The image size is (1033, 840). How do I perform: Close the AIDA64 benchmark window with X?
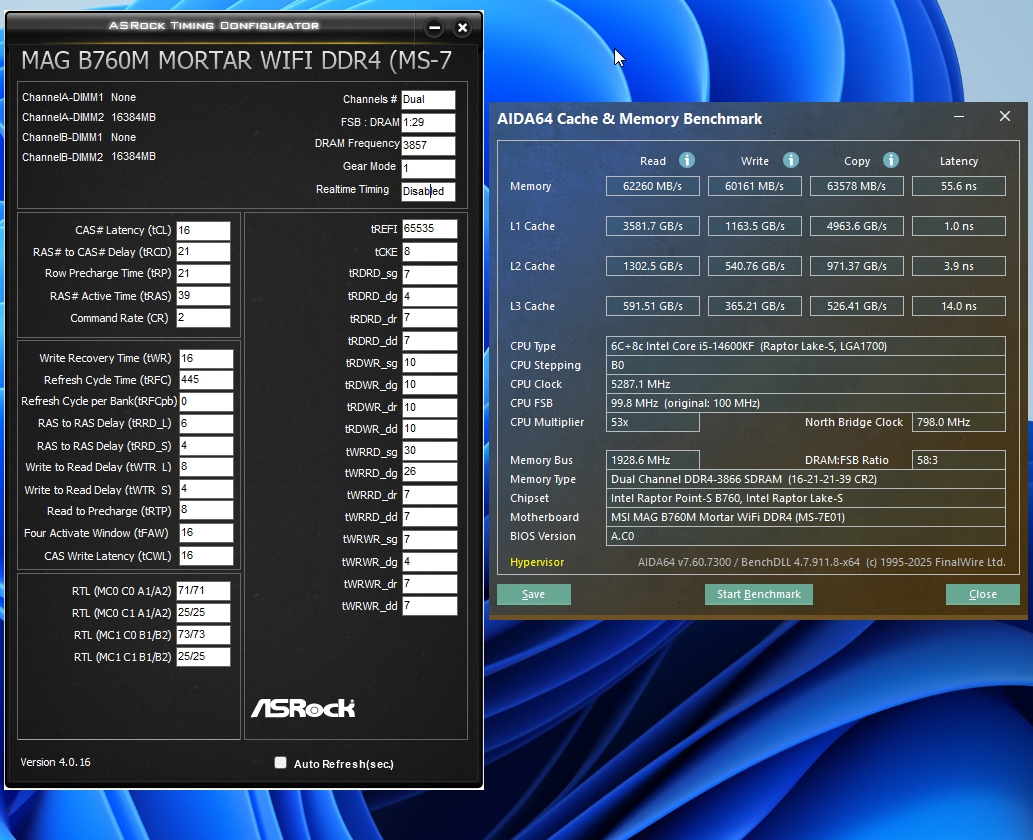click(x=1005, y=117)
